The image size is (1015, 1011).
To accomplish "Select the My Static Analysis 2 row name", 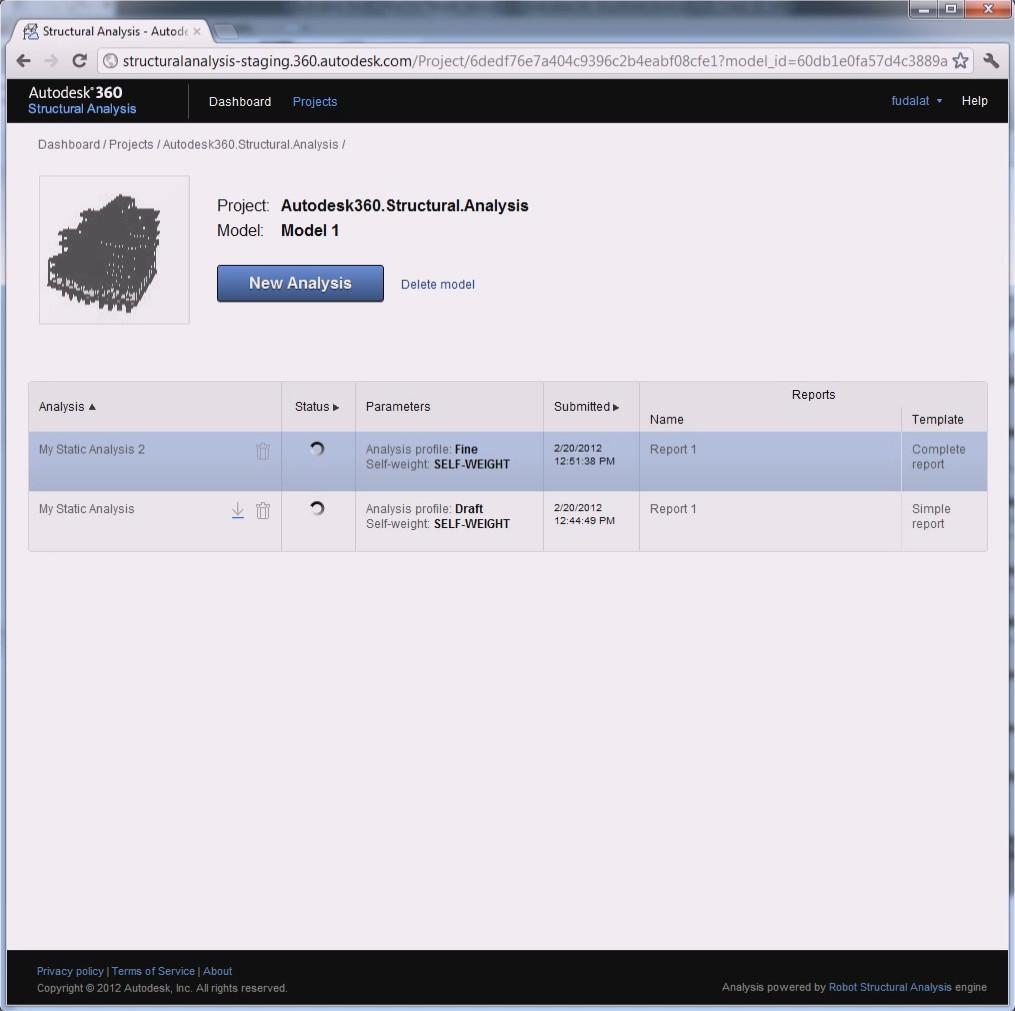I will [91, 449].
